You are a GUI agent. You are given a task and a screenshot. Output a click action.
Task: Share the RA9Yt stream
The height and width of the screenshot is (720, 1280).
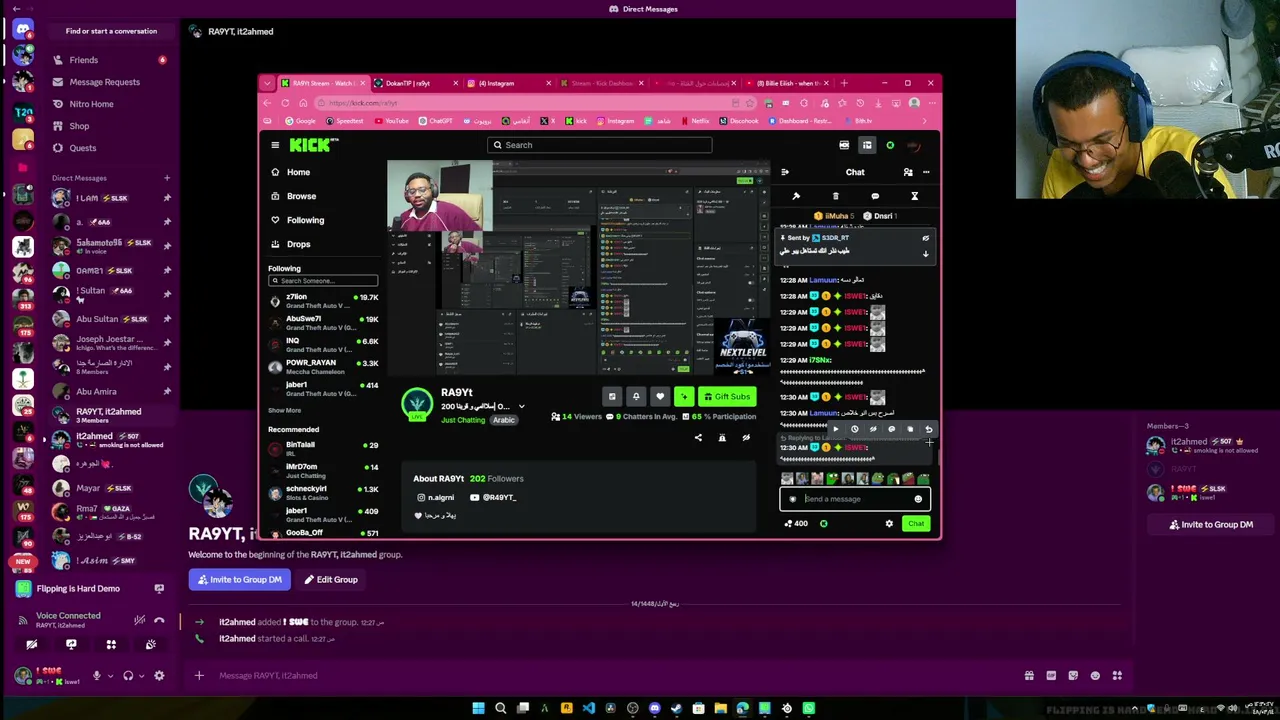coord(698,438)
